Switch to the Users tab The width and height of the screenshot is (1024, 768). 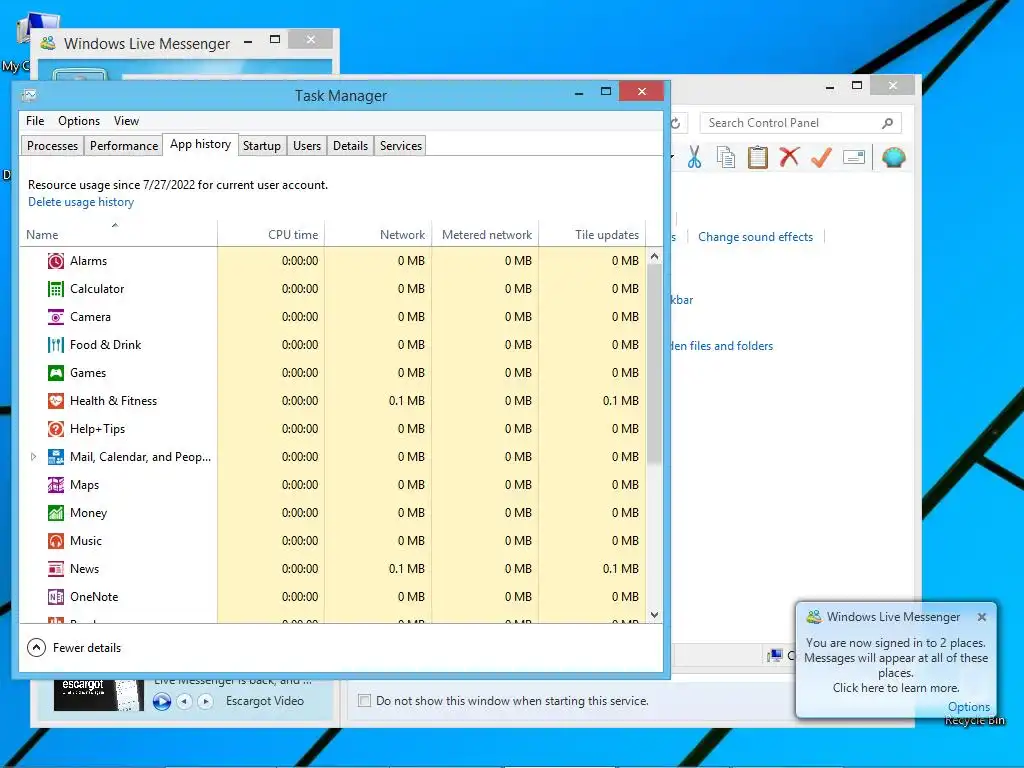click(307, 146)
